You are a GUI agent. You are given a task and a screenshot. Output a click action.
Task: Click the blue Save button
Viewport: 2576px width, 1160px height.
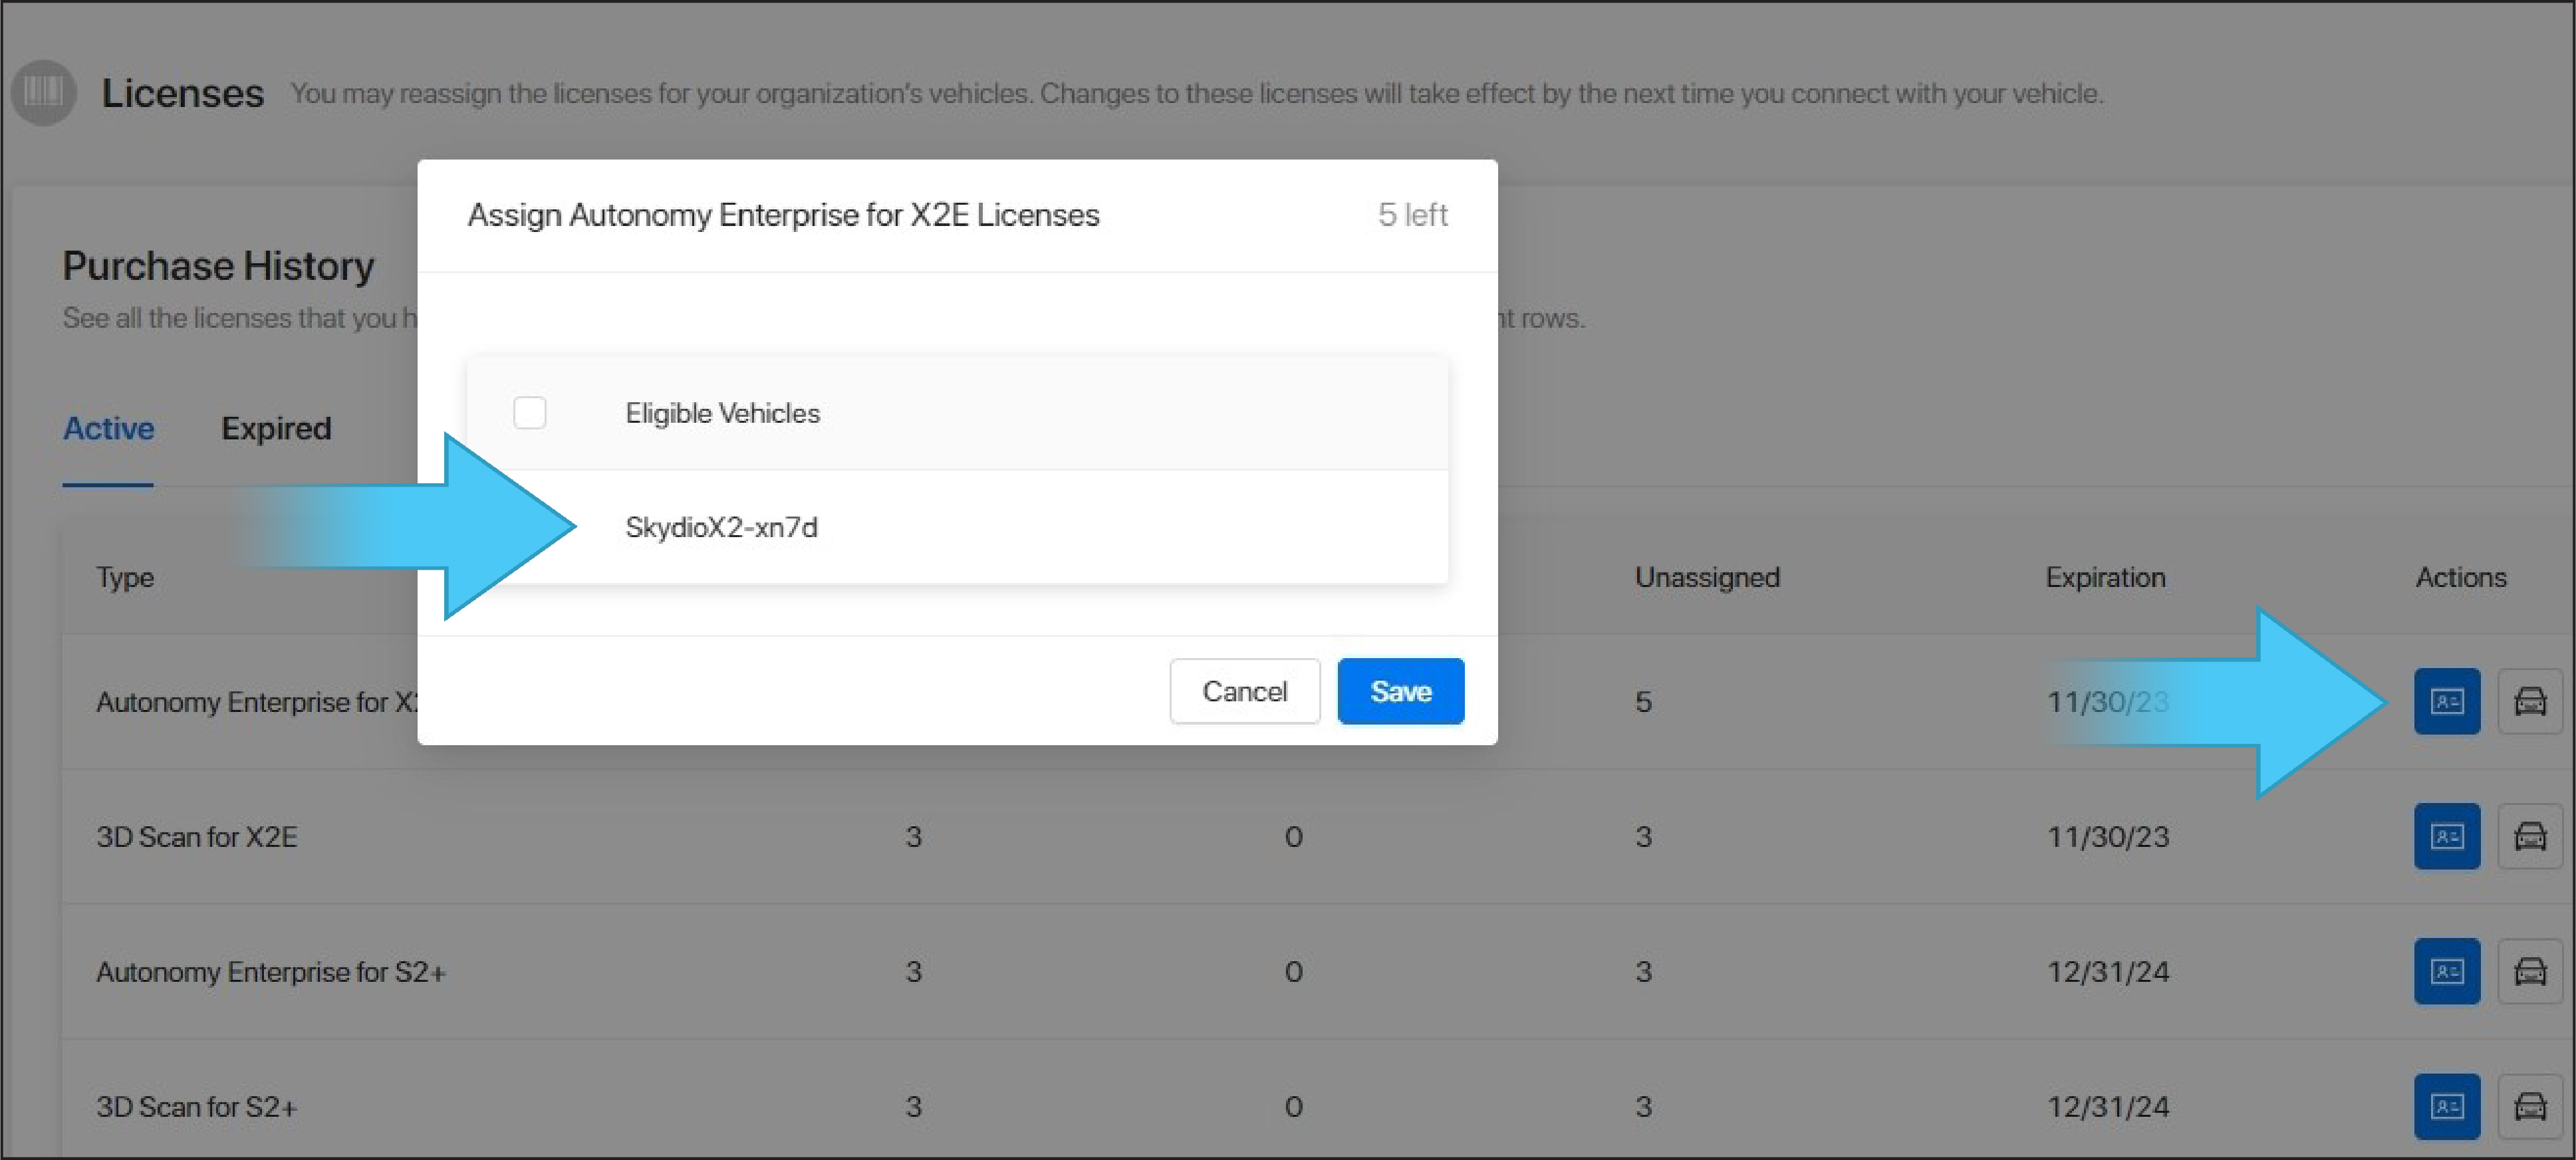pos(1400,691)
